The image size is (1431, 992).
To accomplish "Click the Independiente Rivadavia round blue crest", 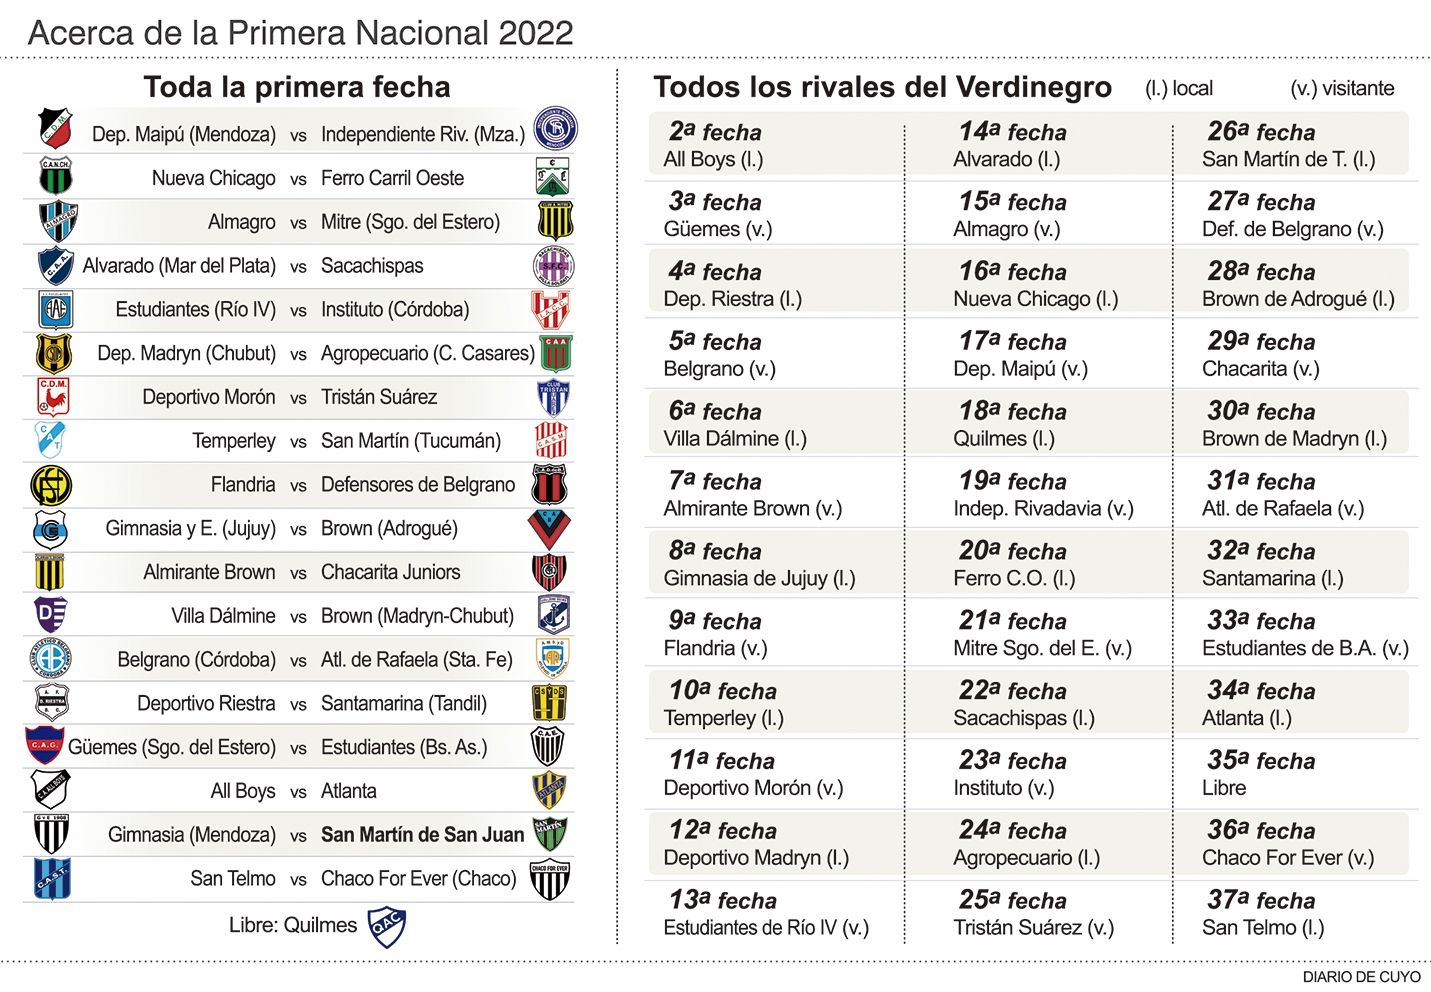I will [555, 129].
